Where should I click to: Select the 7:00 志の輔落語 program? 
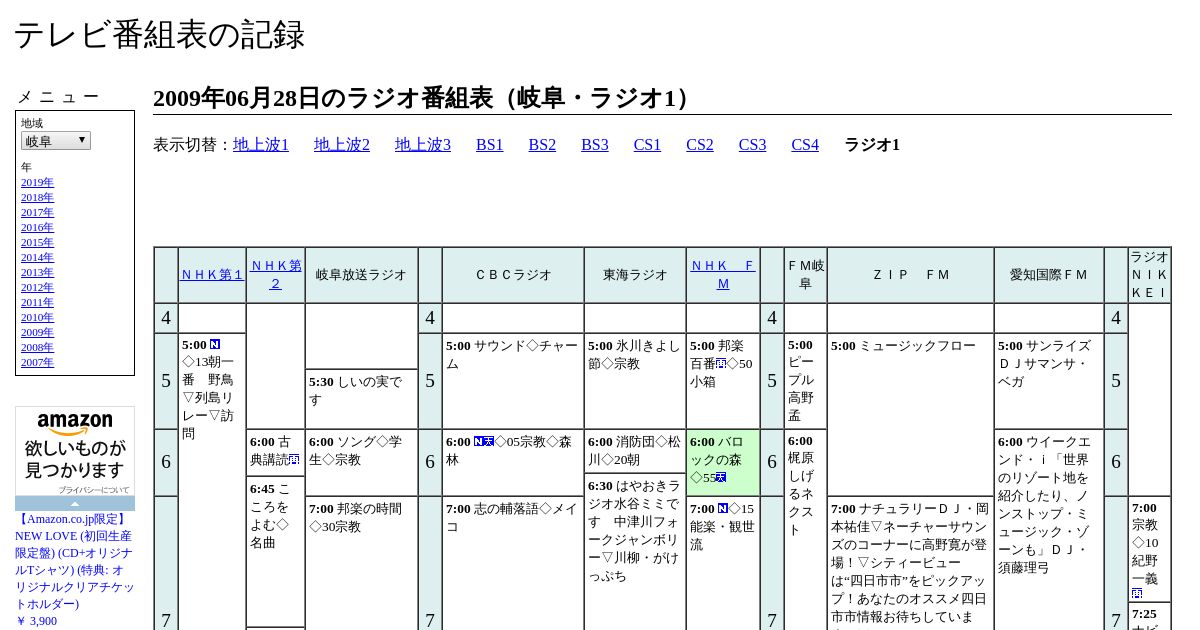pos(513,563)
